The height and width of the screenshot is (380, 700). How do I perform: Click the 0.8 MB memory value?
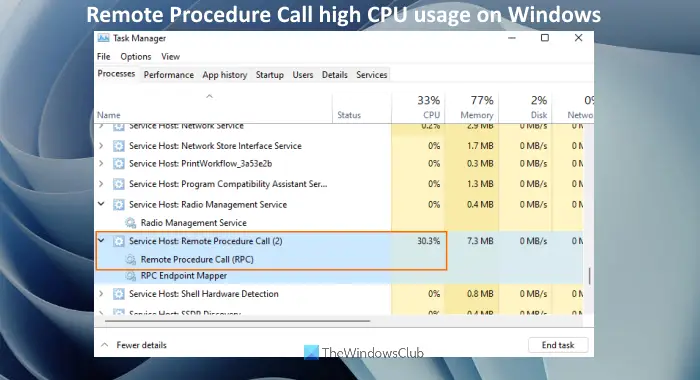point(480,294)
